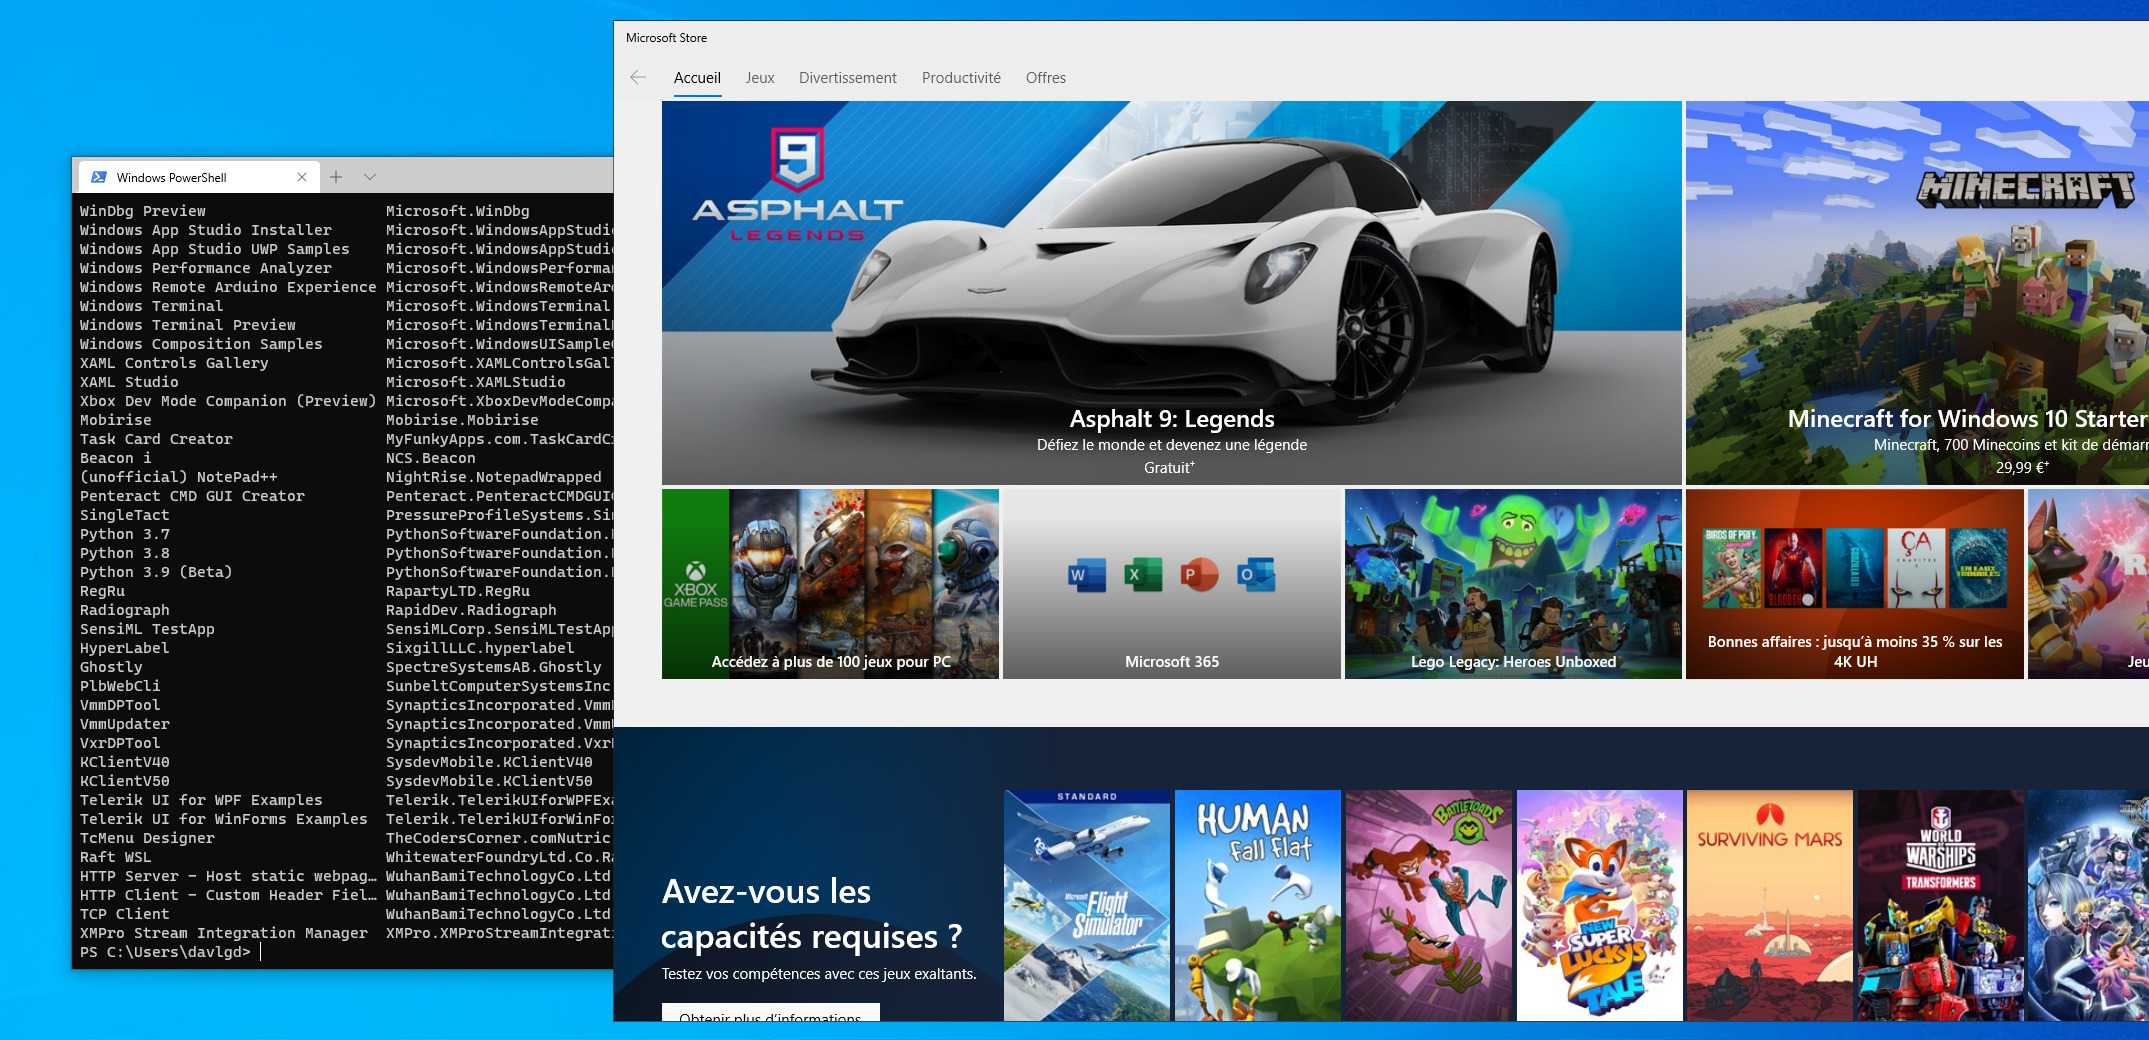Click '(unofficial) NotePad++' line in PowerShell
Viewport: 2149px width, 1040px height.
179,477
